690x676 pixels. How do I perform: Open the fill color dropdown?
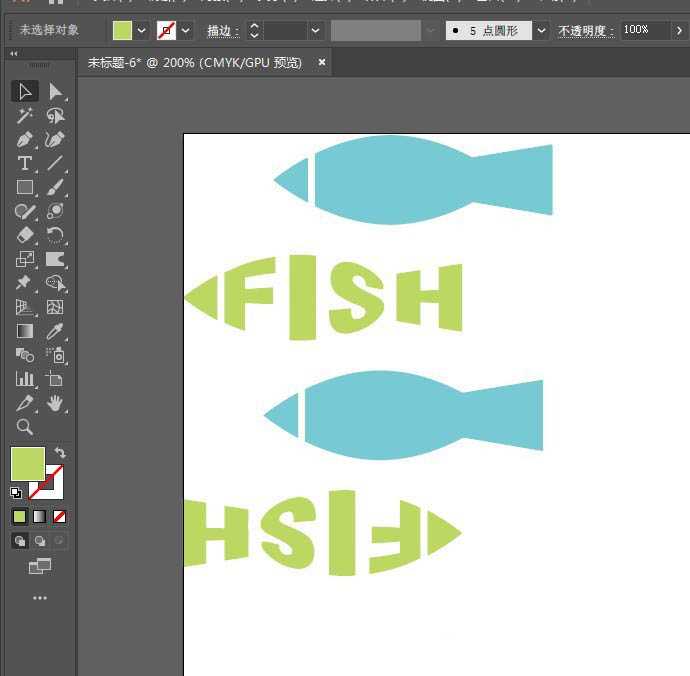click(x=141, y=31)
